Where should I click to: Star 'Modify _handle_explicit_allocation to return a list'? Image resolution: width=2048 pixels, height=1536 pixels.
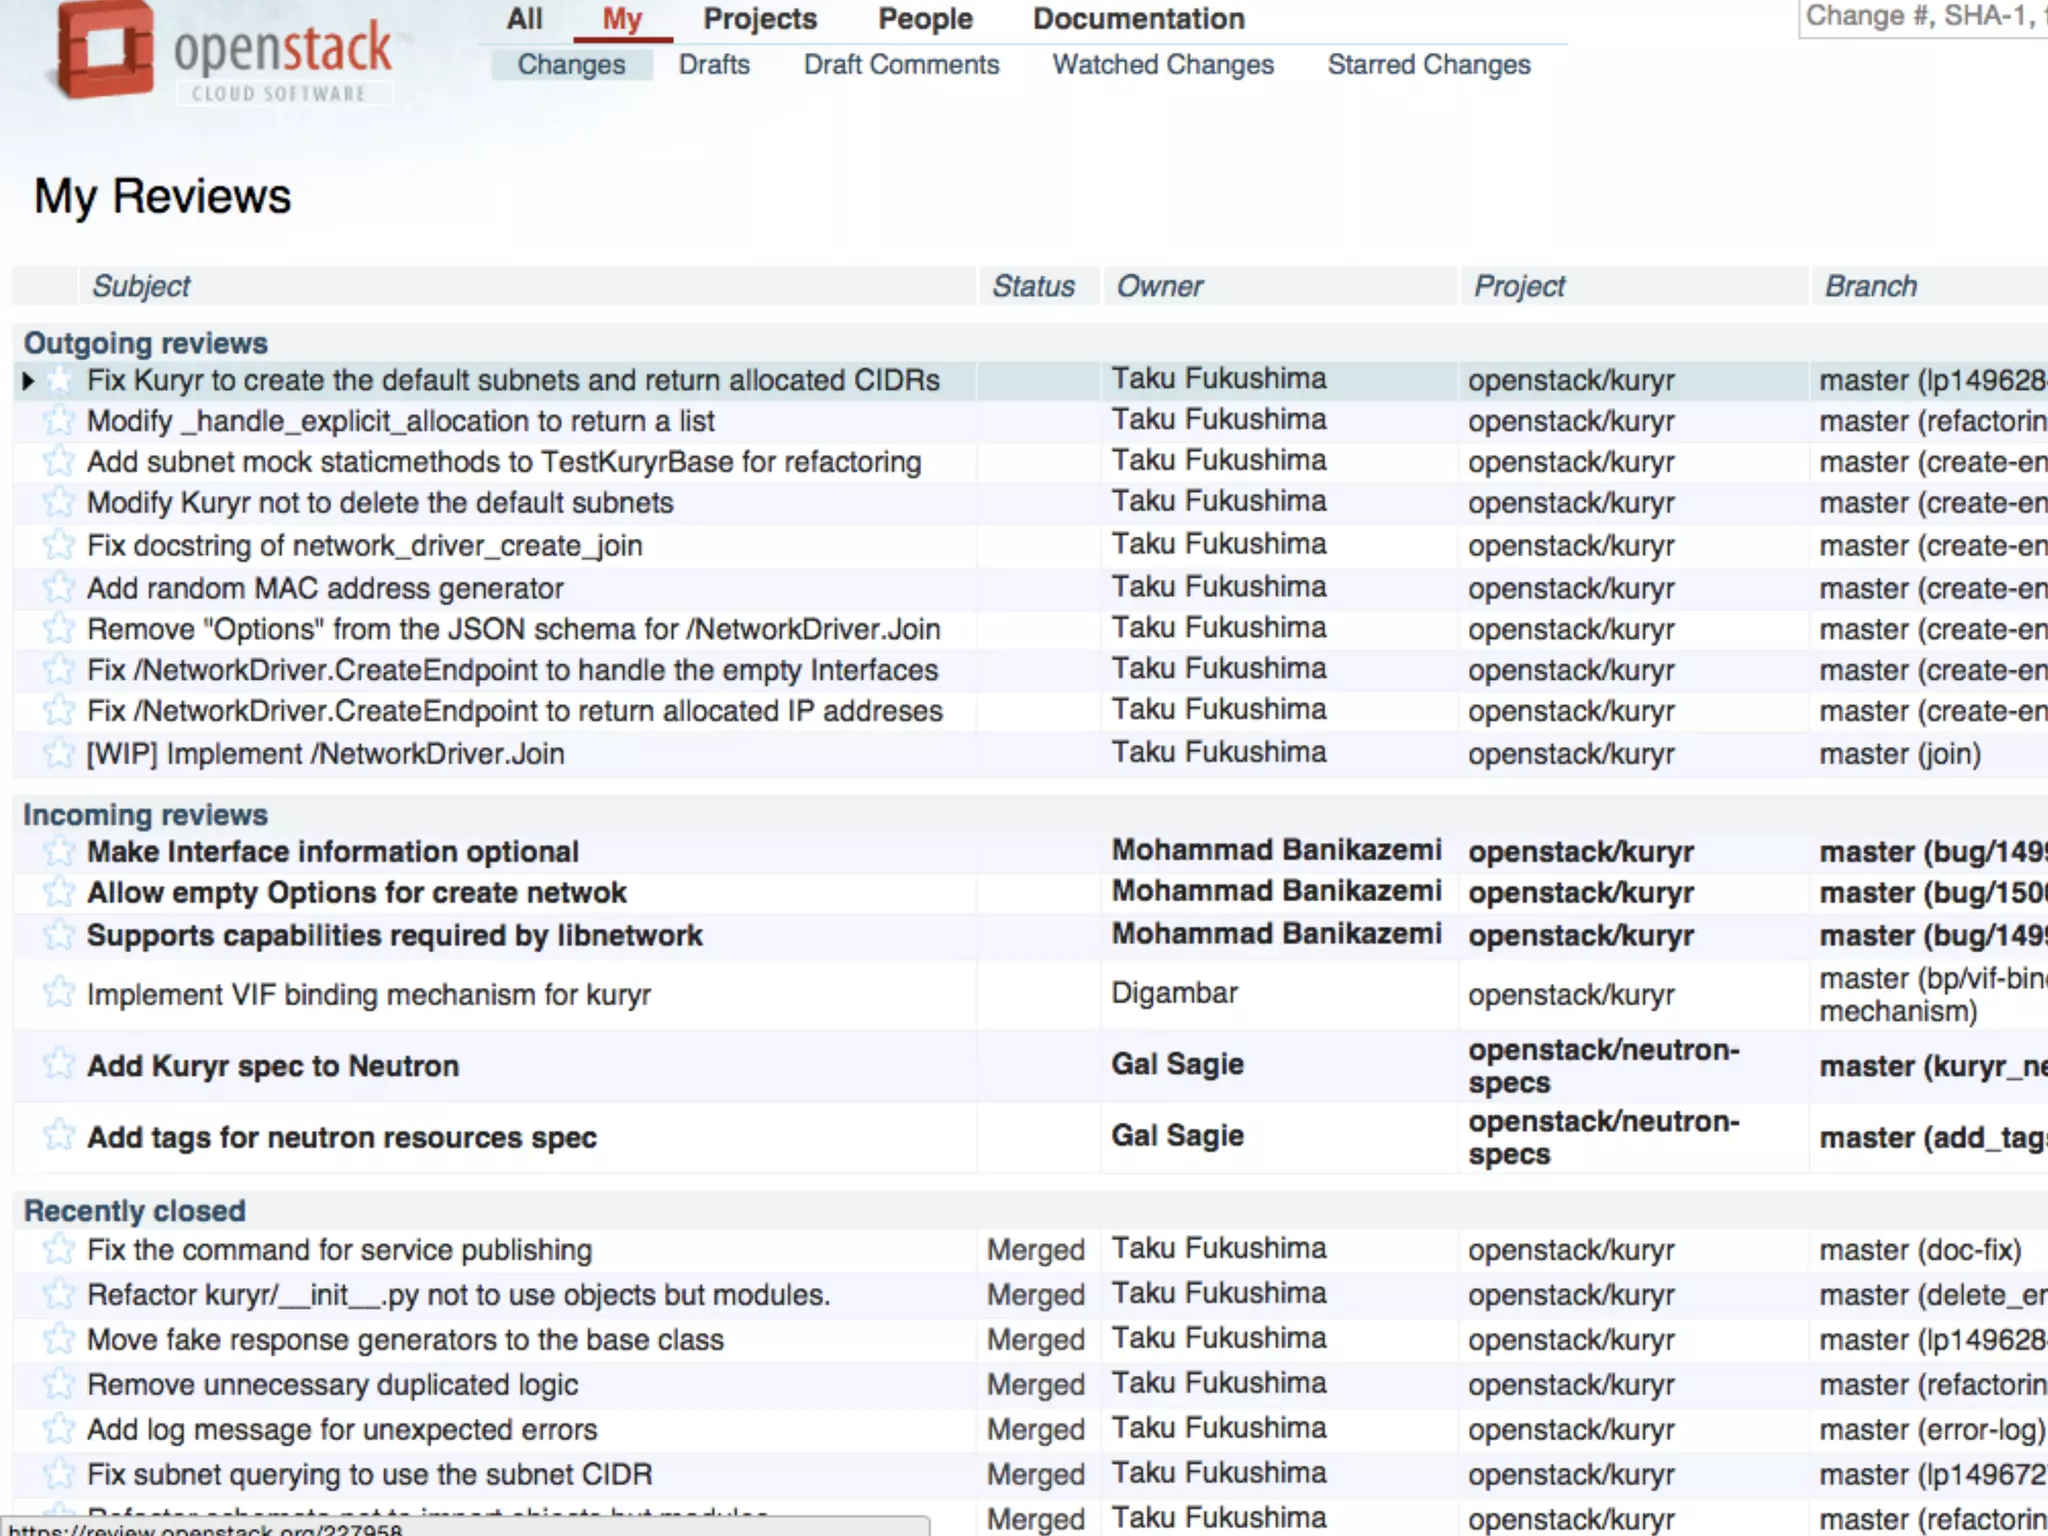(59, 421)
